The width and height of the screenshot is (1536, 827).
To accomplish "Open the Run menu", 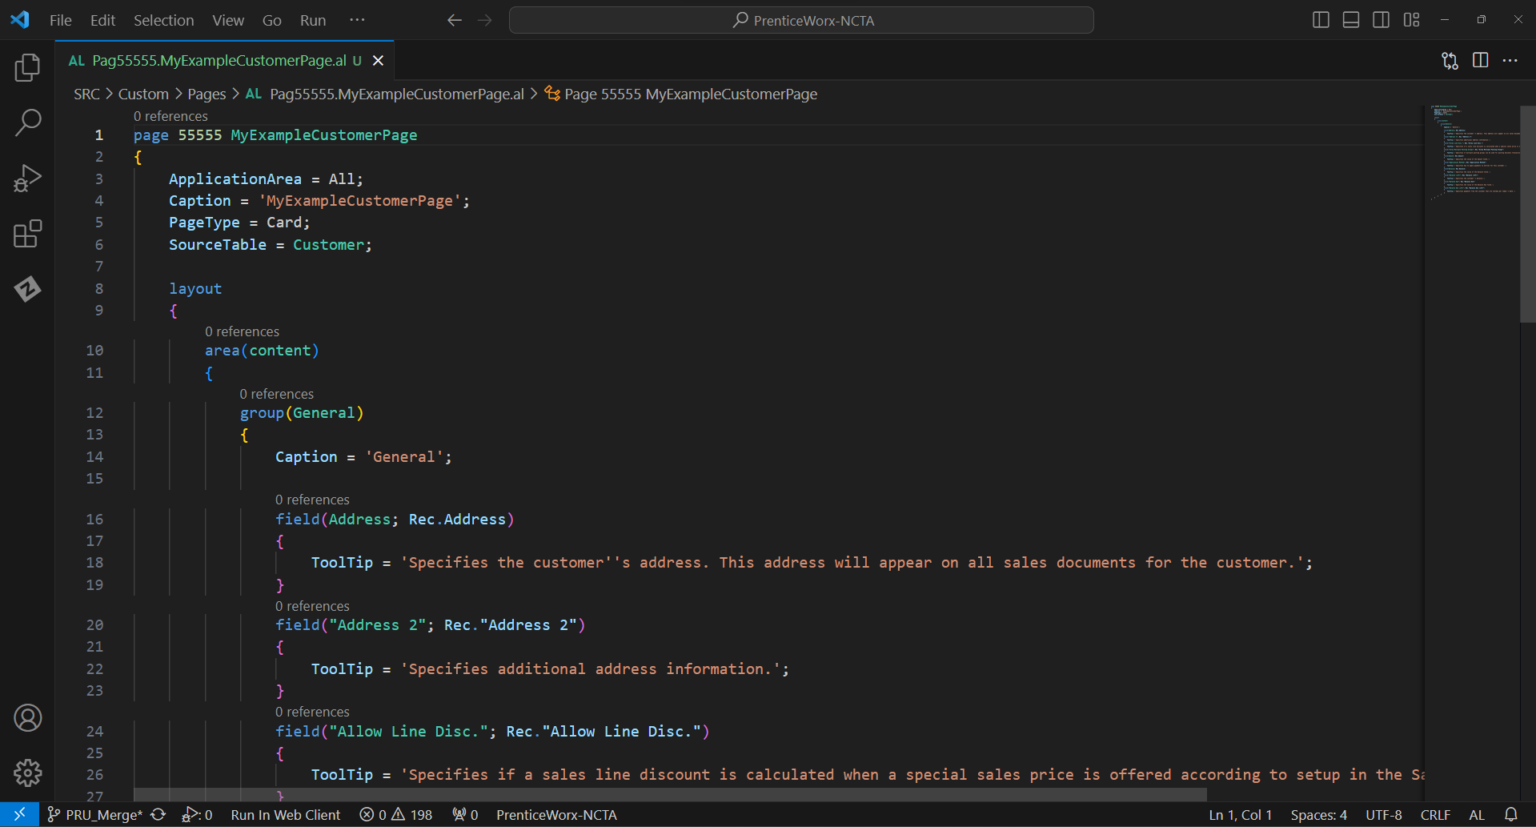I will (x=312, y=19).
